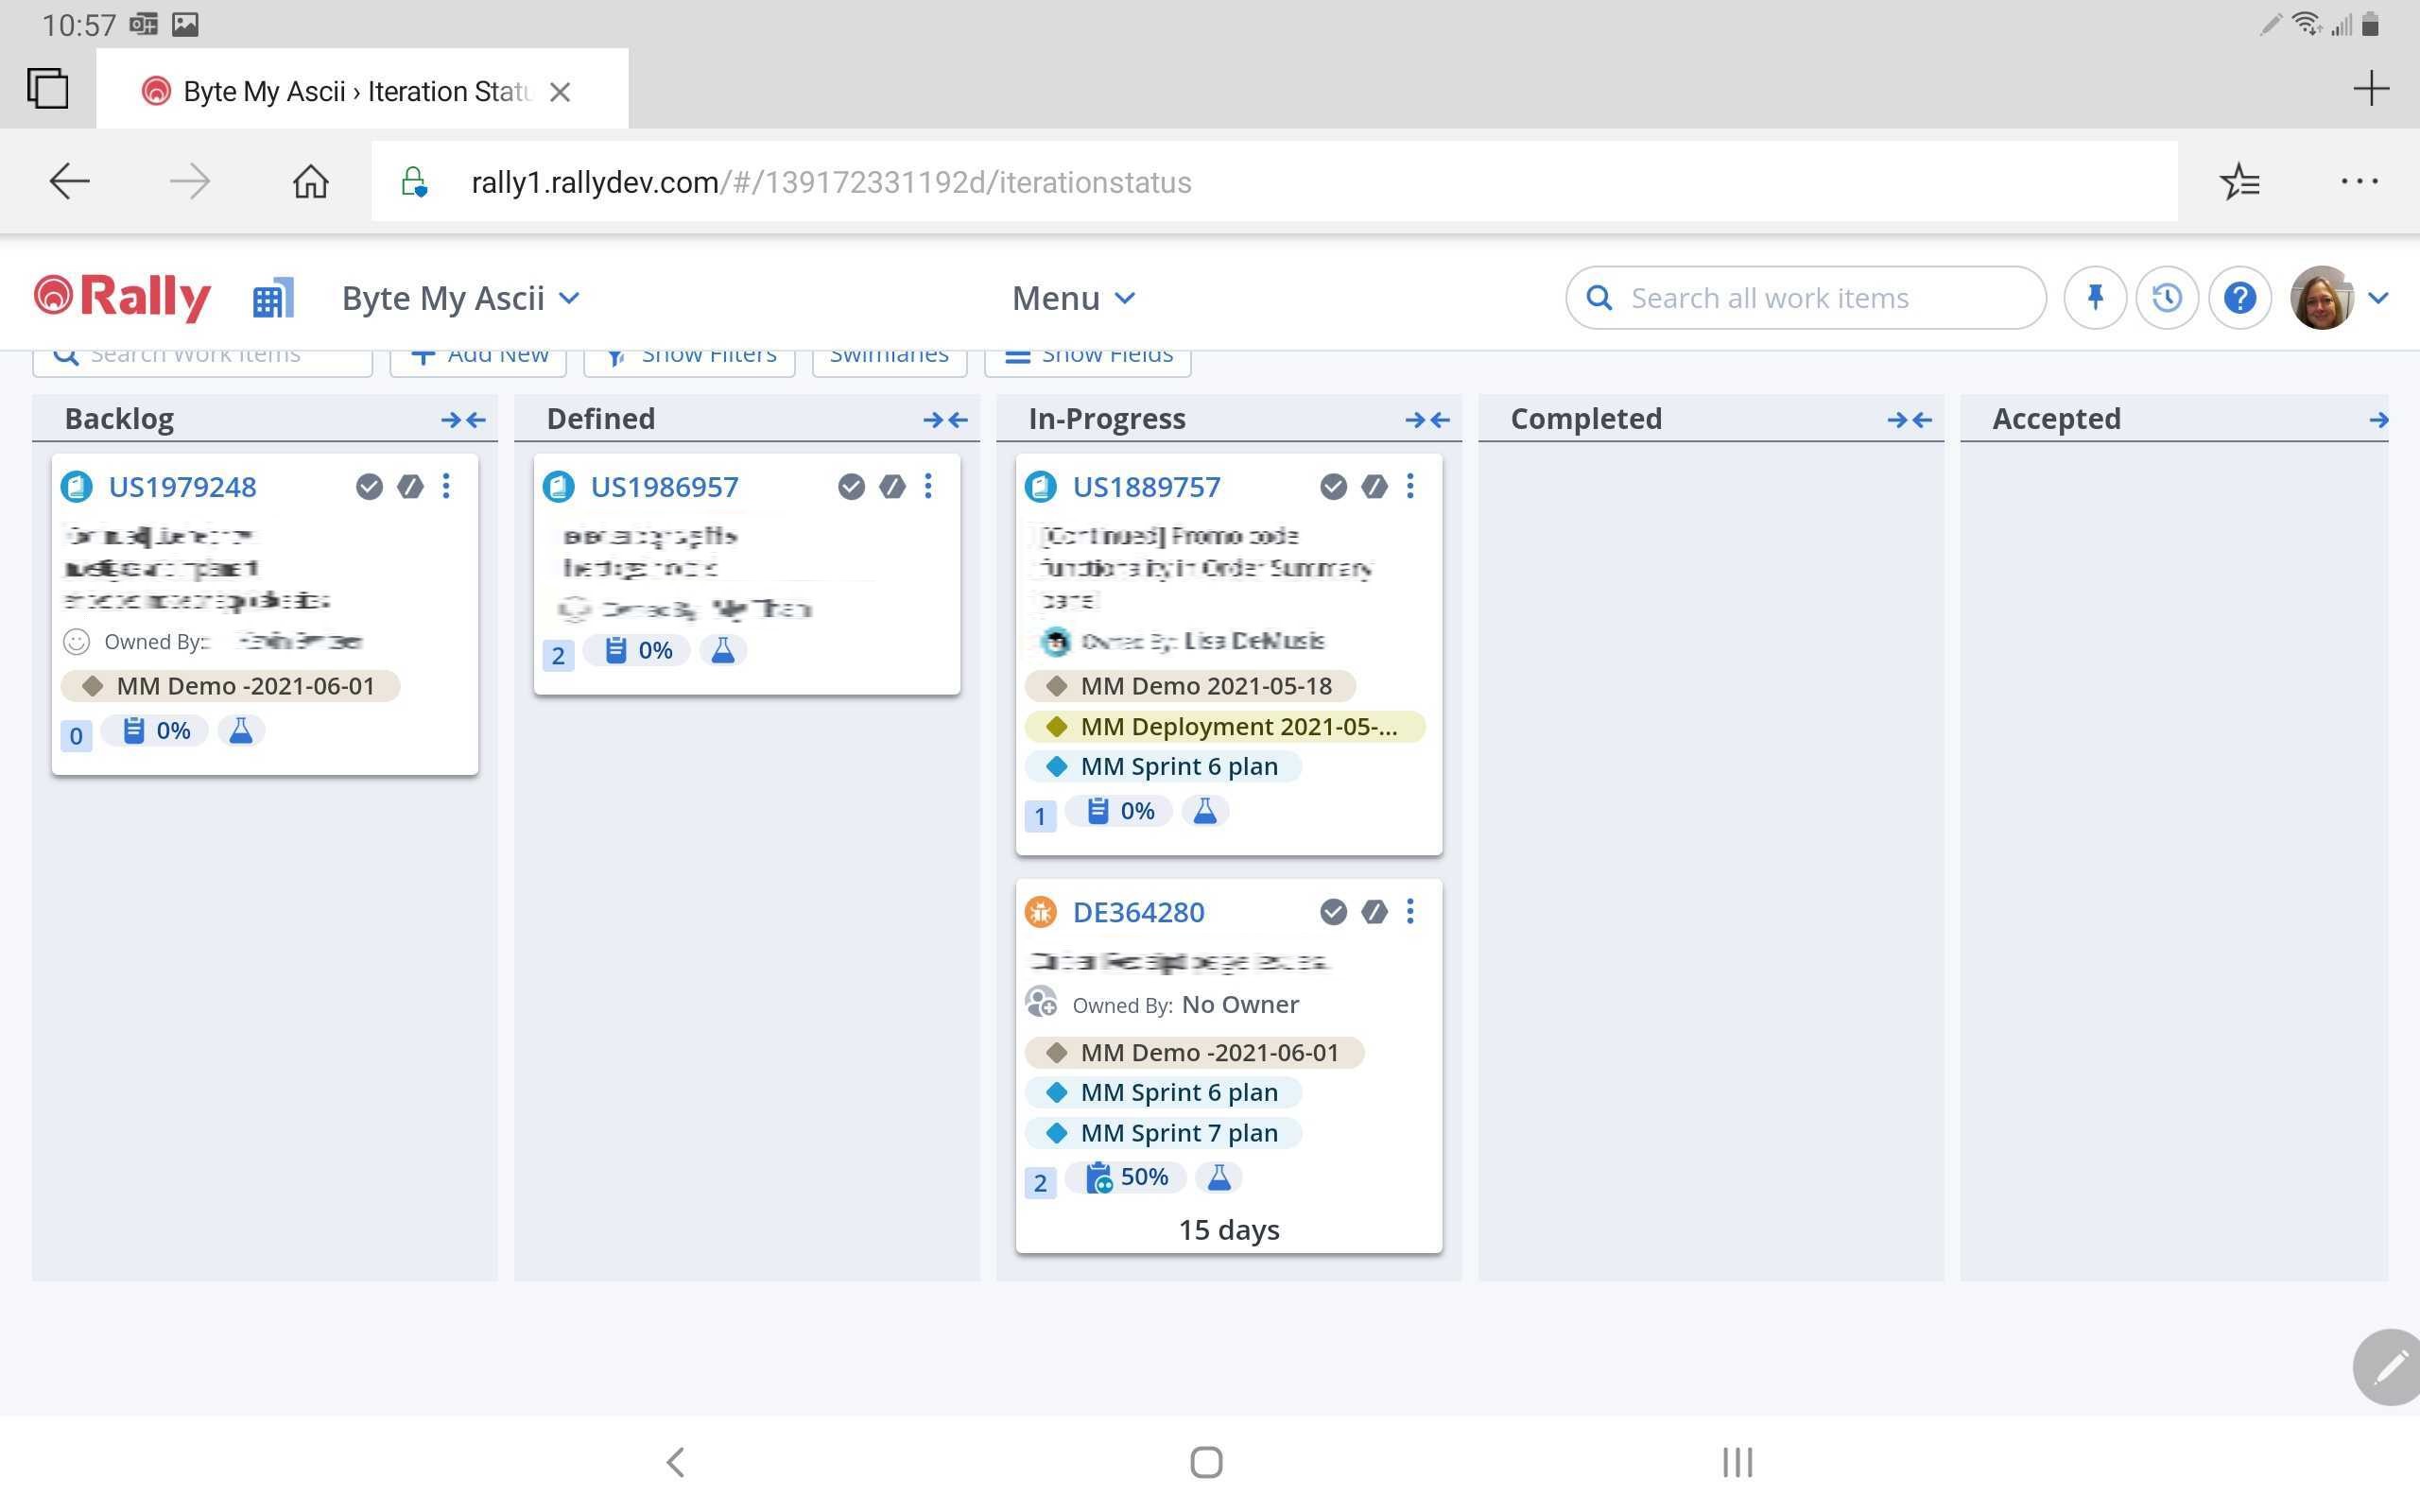Toggle ready checkmark on US1979248

[x=369, y=487]
